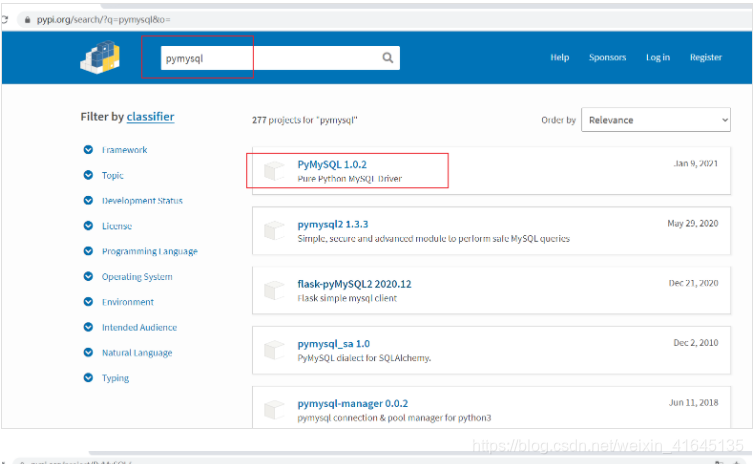Click the padlock icon in address bar
This screenshot has height=464, width=753.
(x=27, y=20)
